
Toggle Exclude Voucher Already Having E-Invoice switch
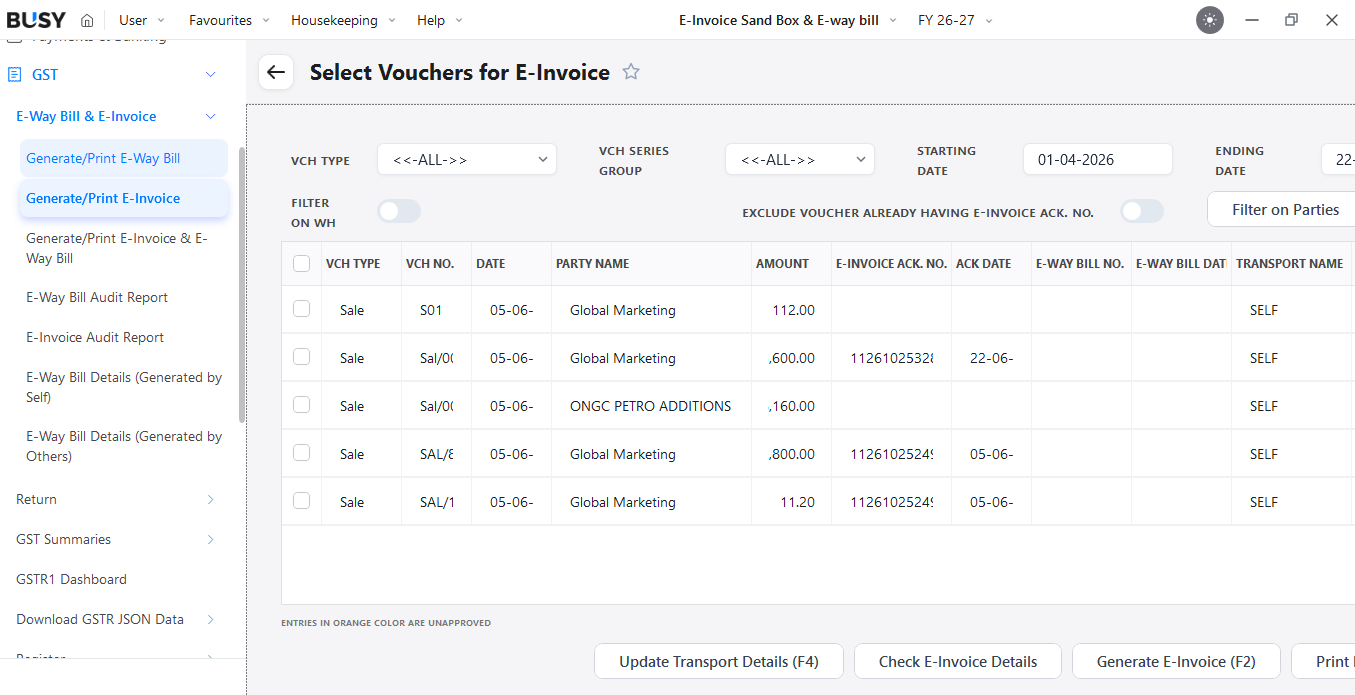pyautogui.click(x=1142, y=211)
